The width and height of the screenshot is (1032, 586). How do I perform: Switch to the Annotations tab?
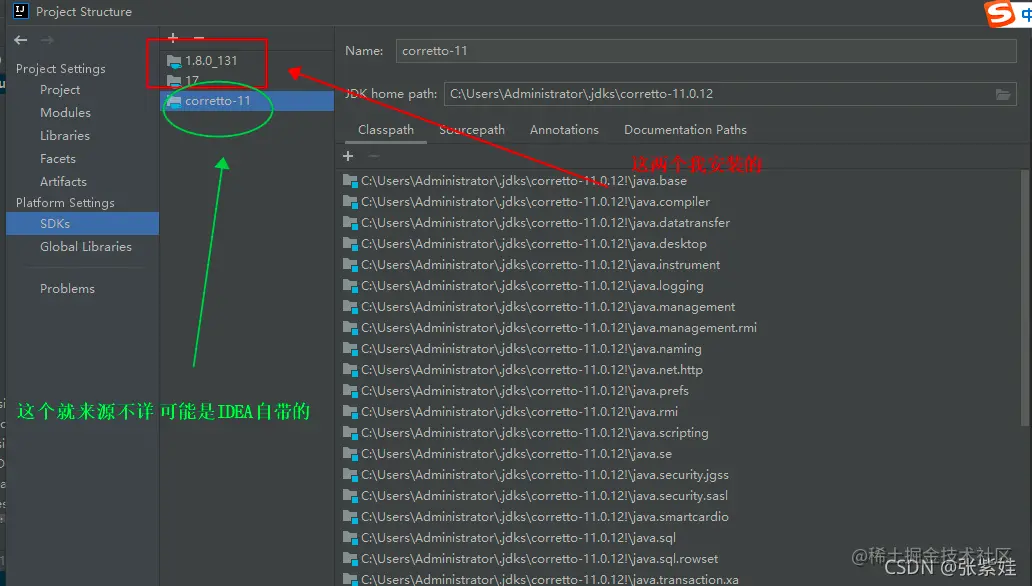(564, 130)
